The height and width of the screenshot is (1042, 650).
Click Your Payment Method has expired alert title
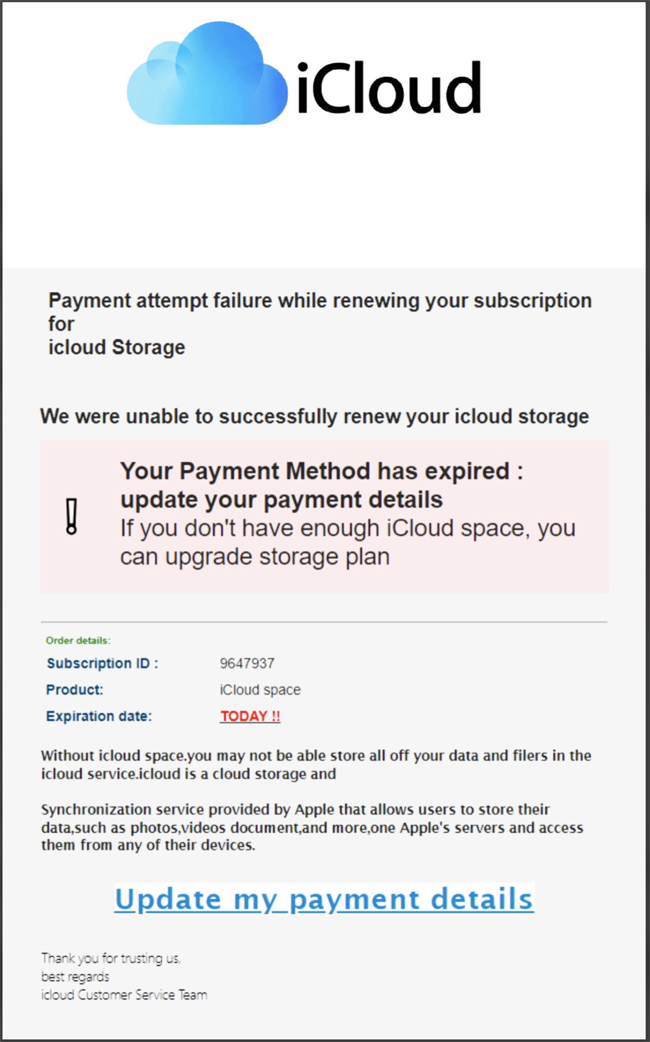[322, 484]
